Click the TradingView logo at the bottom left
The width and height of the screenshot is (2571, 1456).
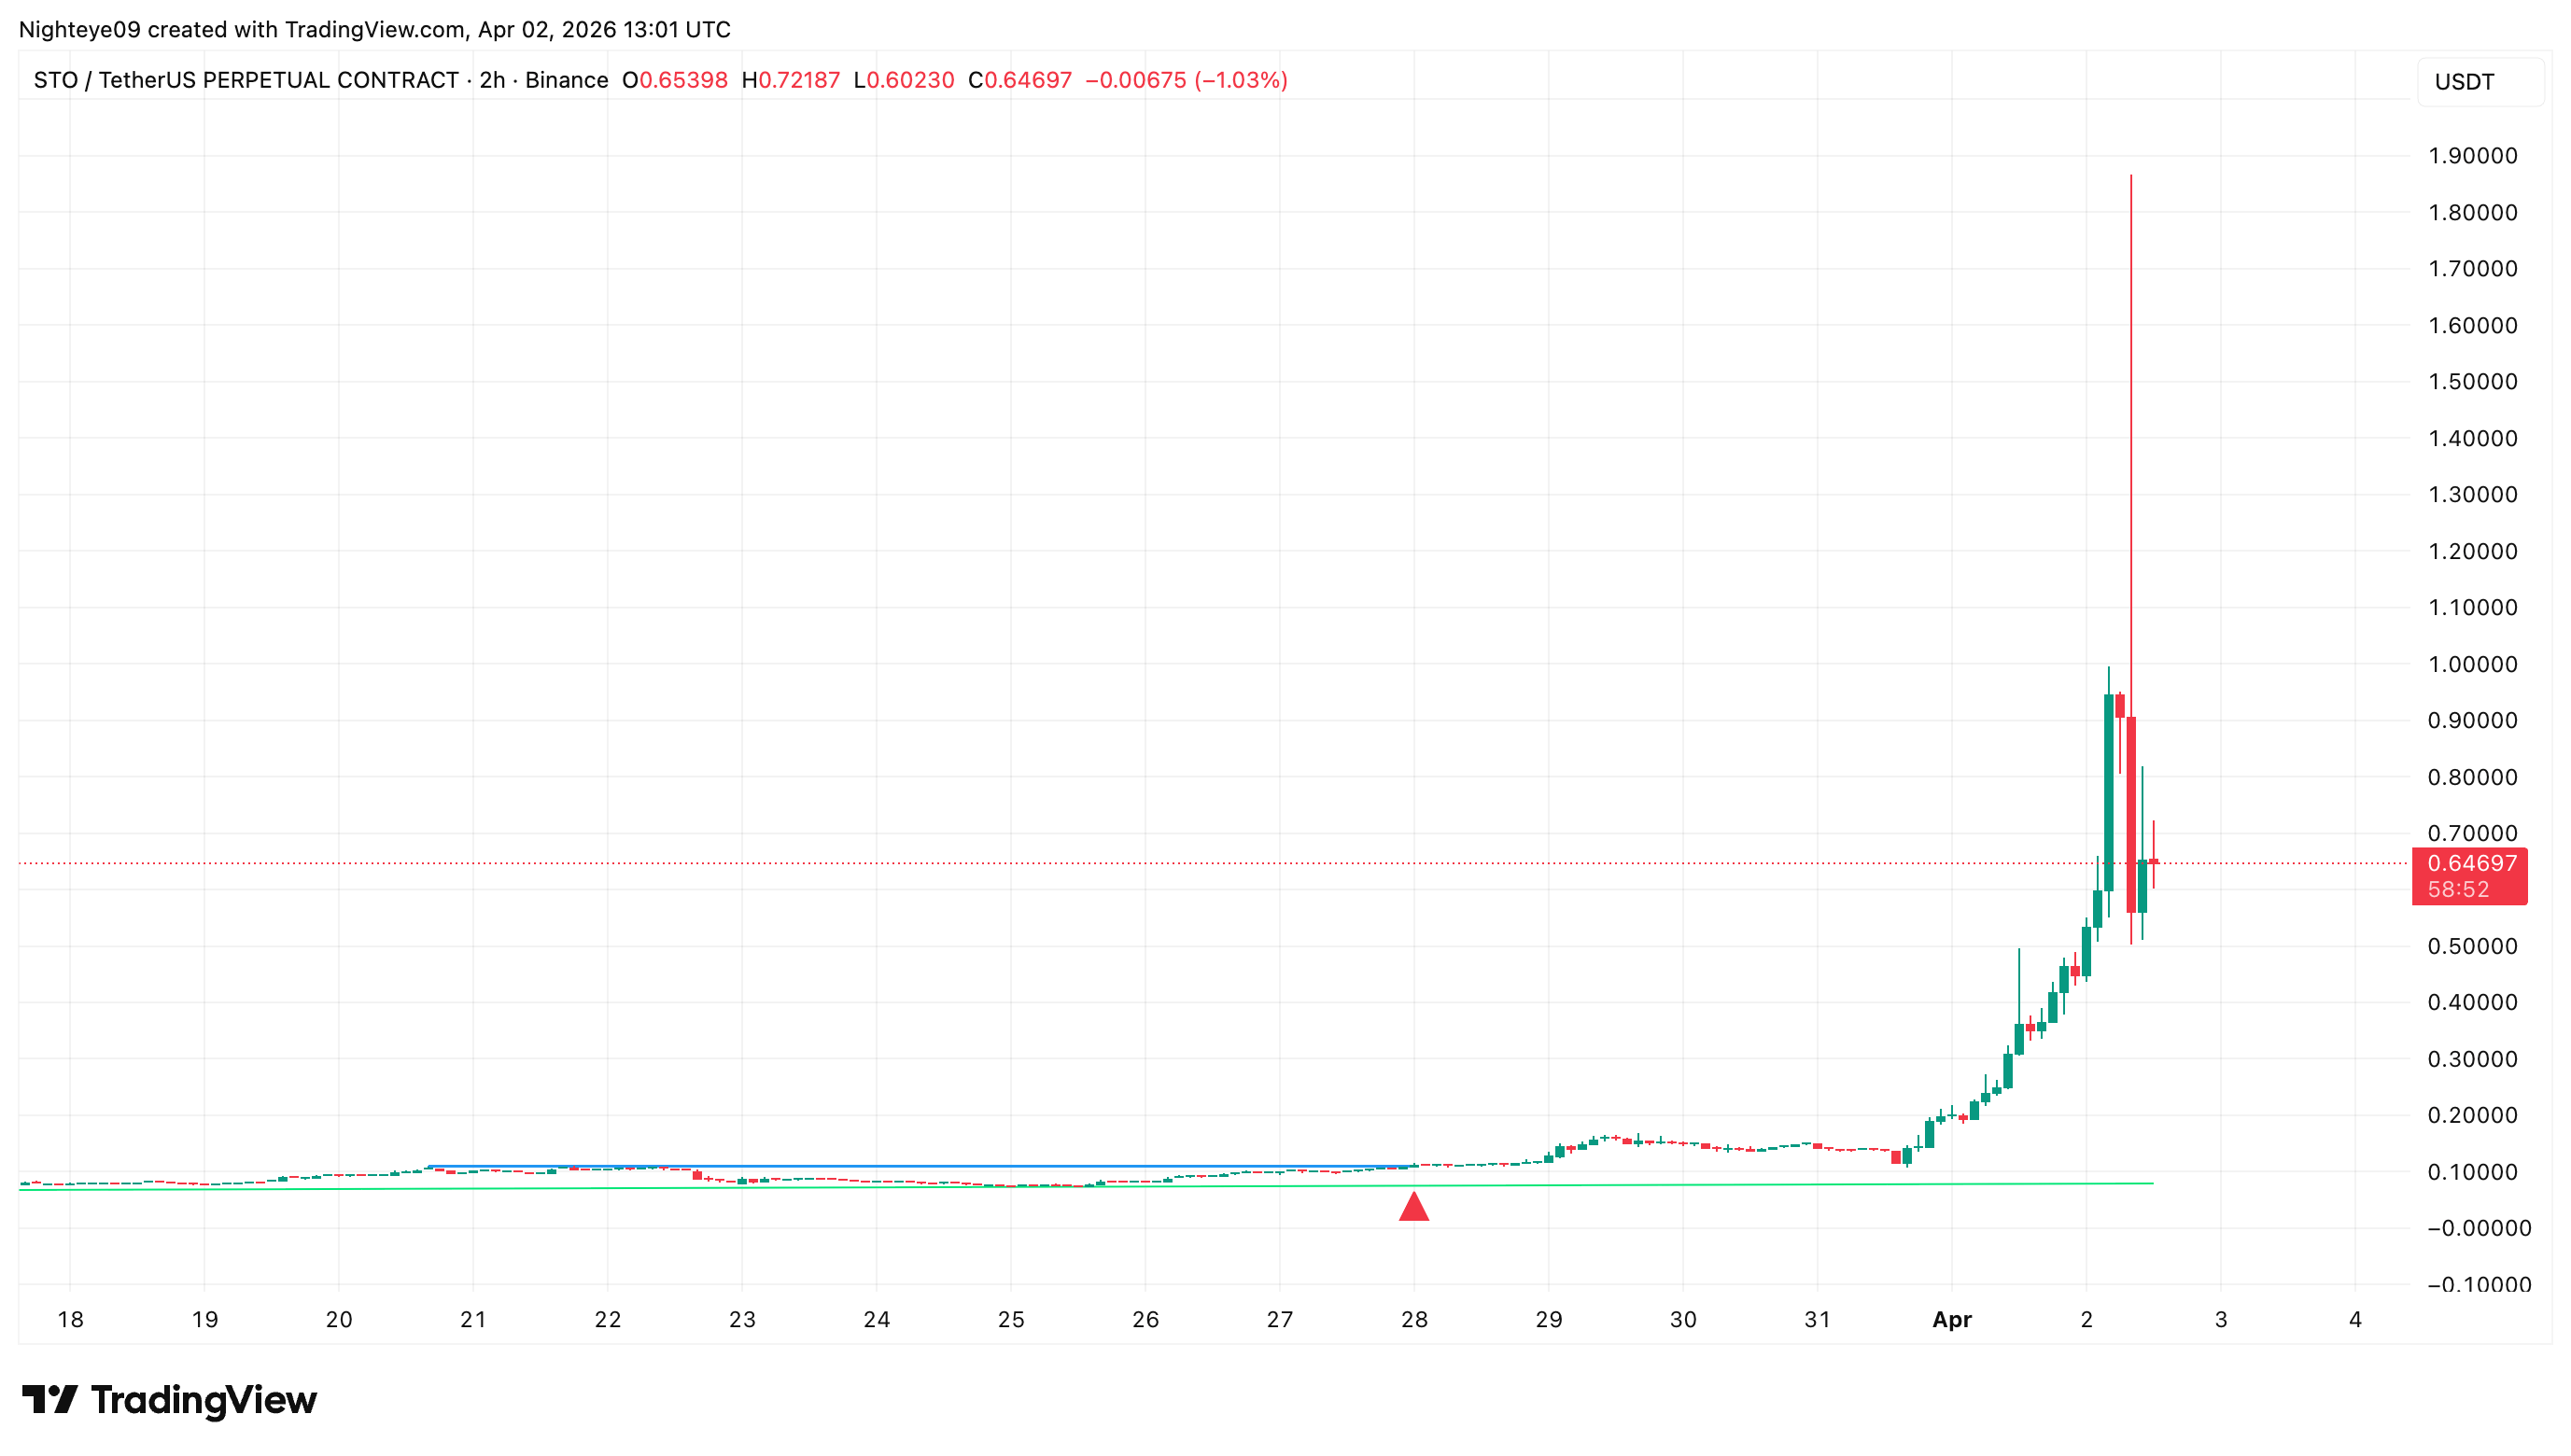click(169, 1399)
